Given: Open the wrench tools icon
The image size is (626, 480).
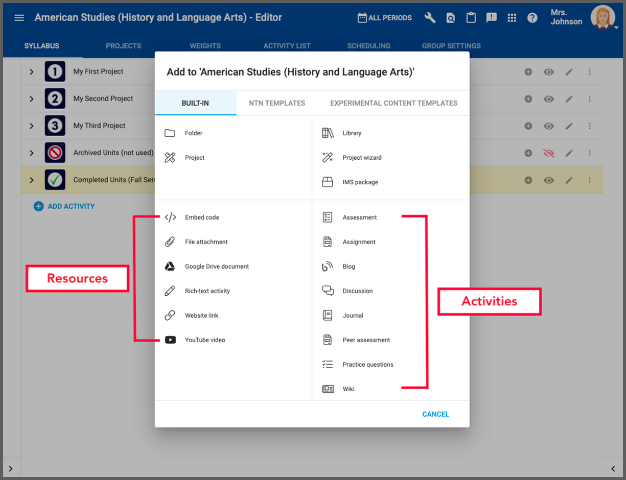Looking at the screenshot, I should tap(430, 18).
